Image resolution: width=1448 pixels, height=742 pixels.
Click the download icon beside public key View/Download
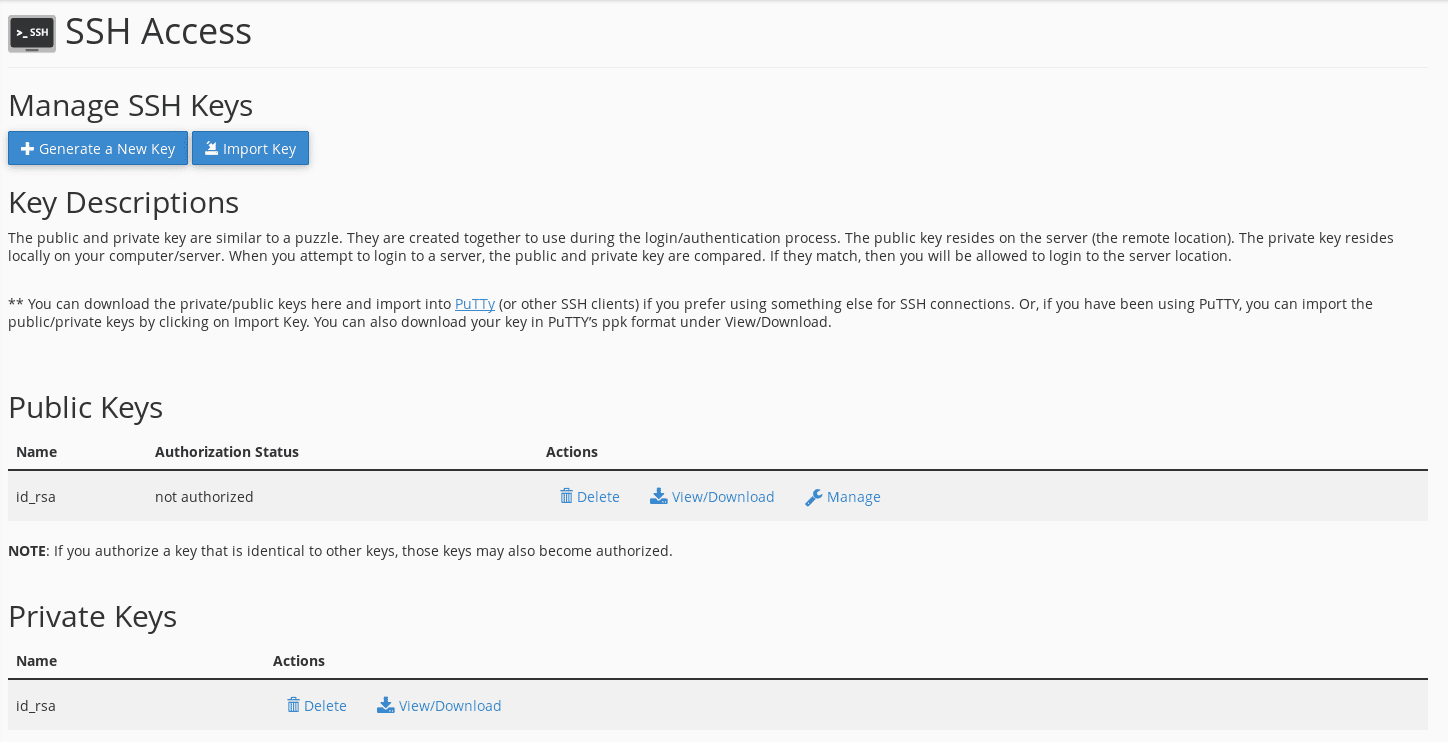[x=659, y=496]
